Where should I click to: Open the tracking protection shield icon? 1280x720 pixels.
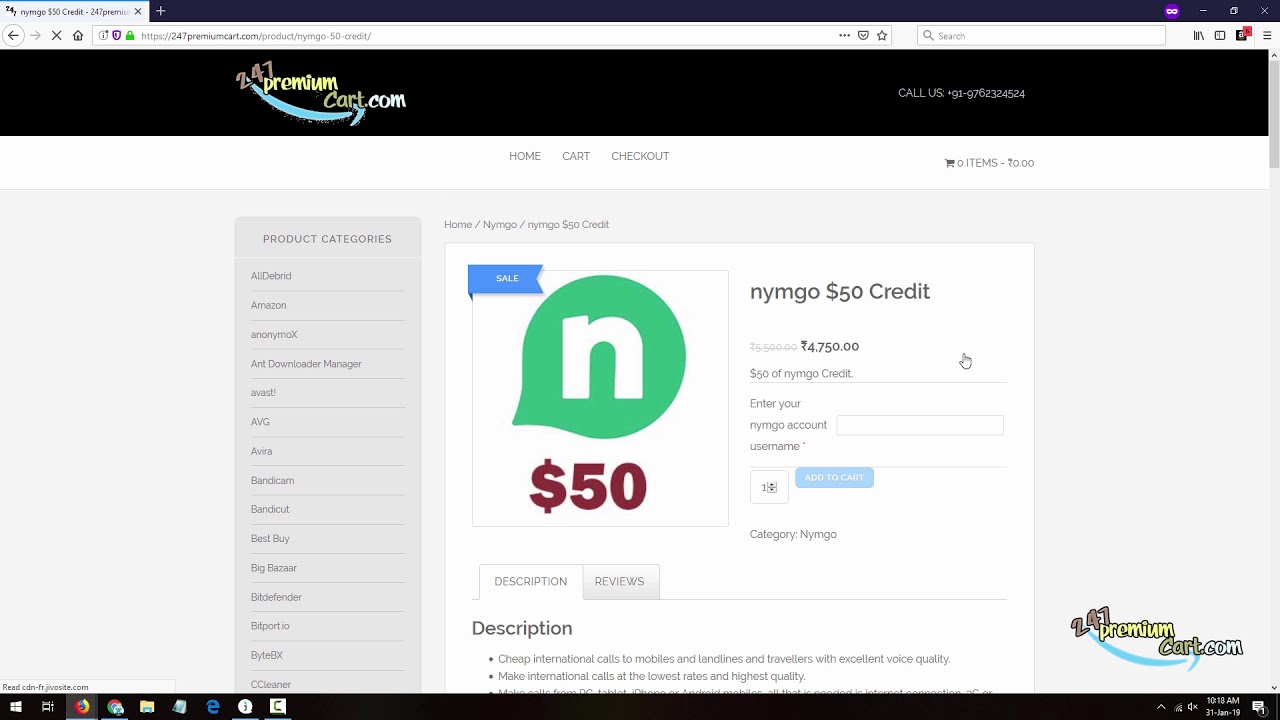[117, 35]
